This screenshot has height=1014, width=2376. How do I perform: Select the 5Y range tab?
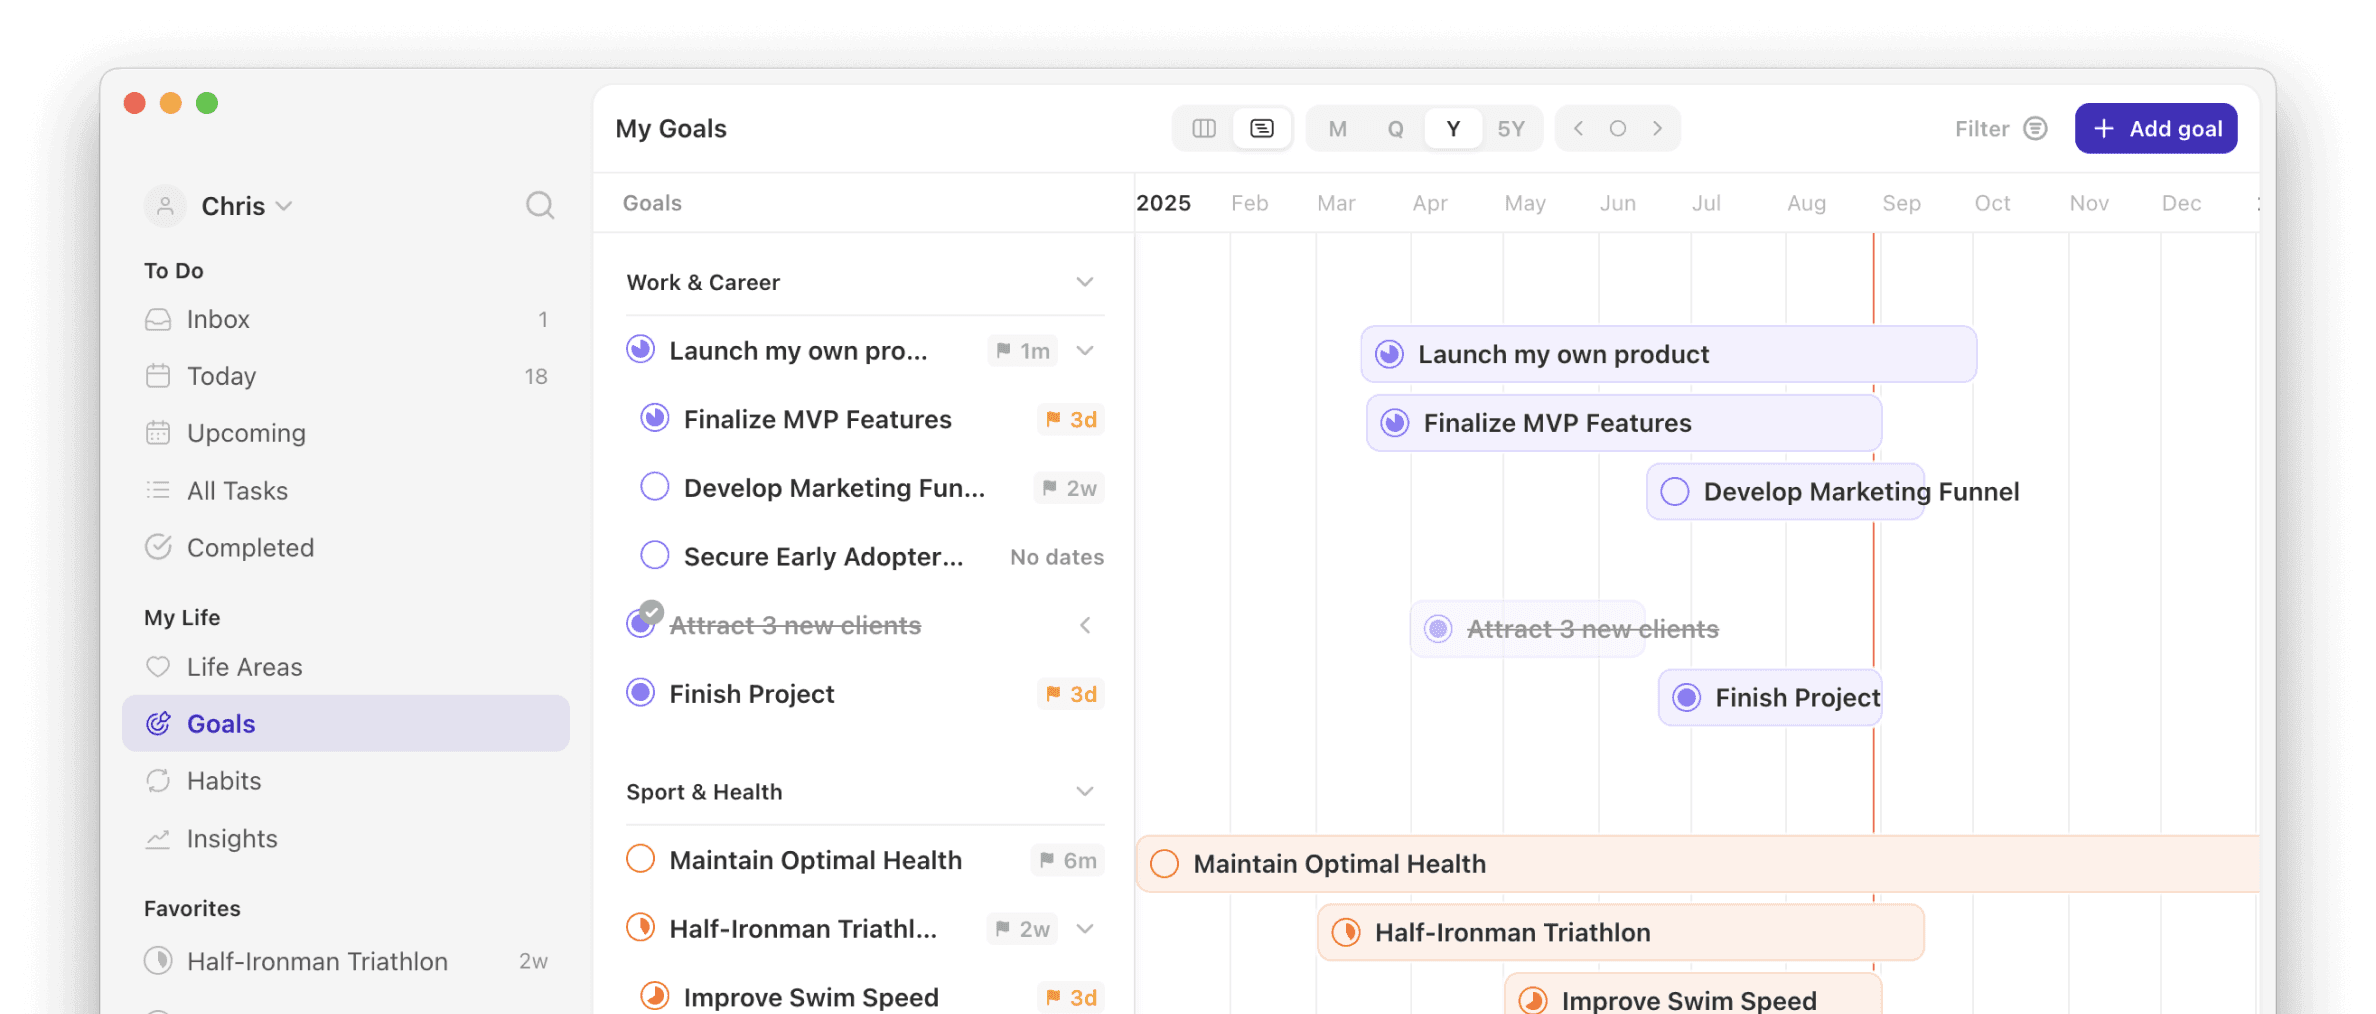coord(1511,128)
